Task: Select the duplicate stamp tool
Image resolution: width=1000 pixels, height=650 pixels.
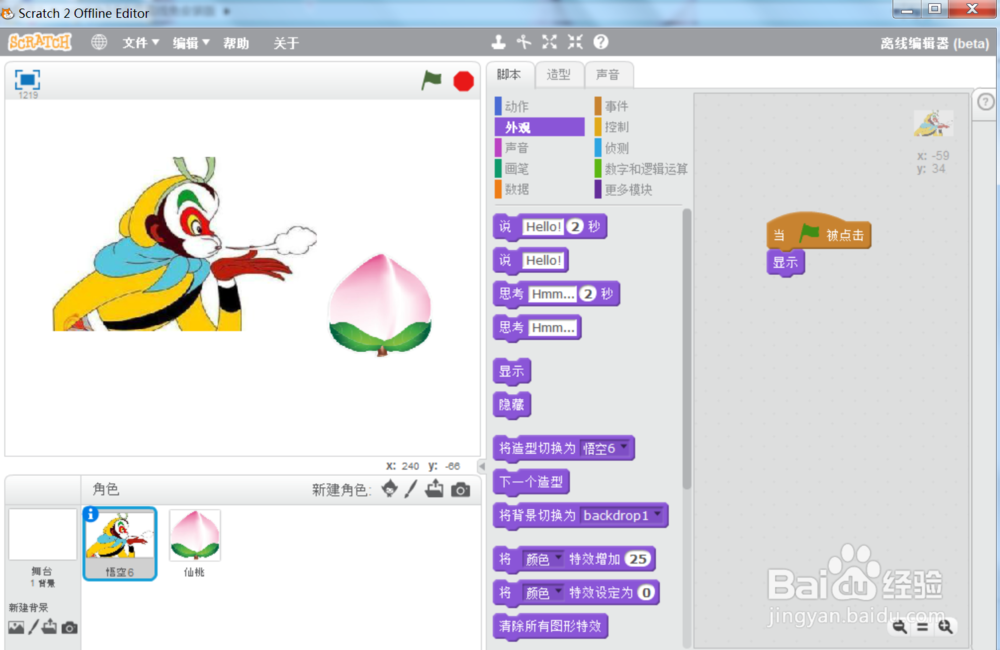Action: 499,42
